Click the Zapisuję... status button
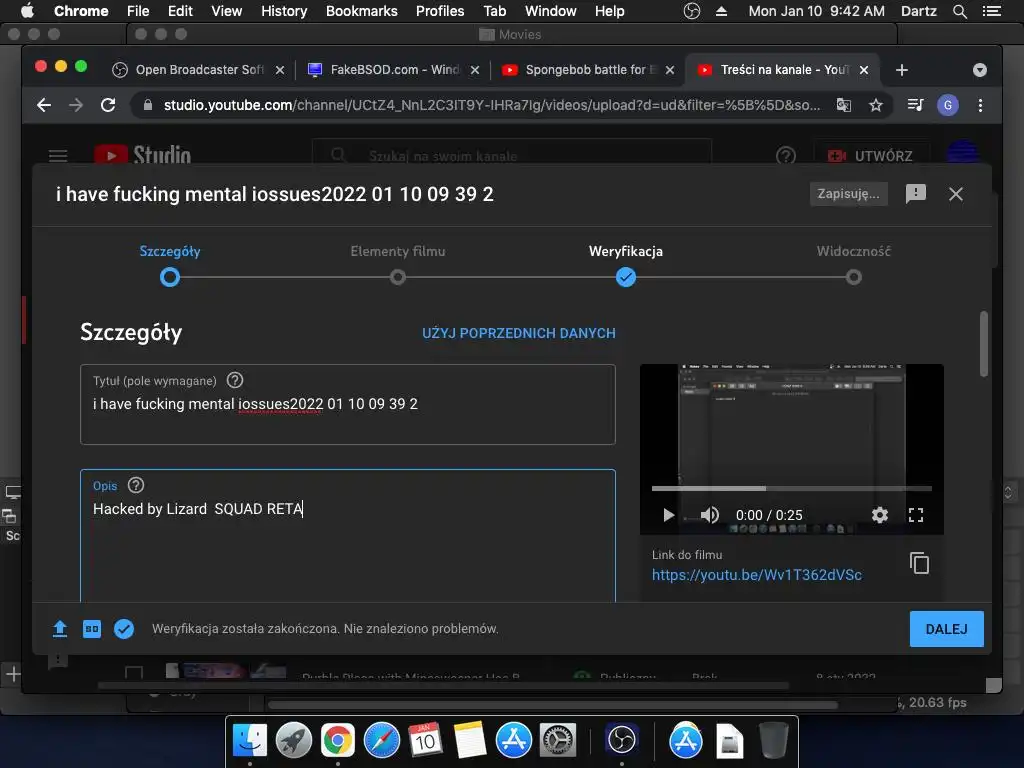Screen dimensions: 1024x768 [x=848, y=194]
